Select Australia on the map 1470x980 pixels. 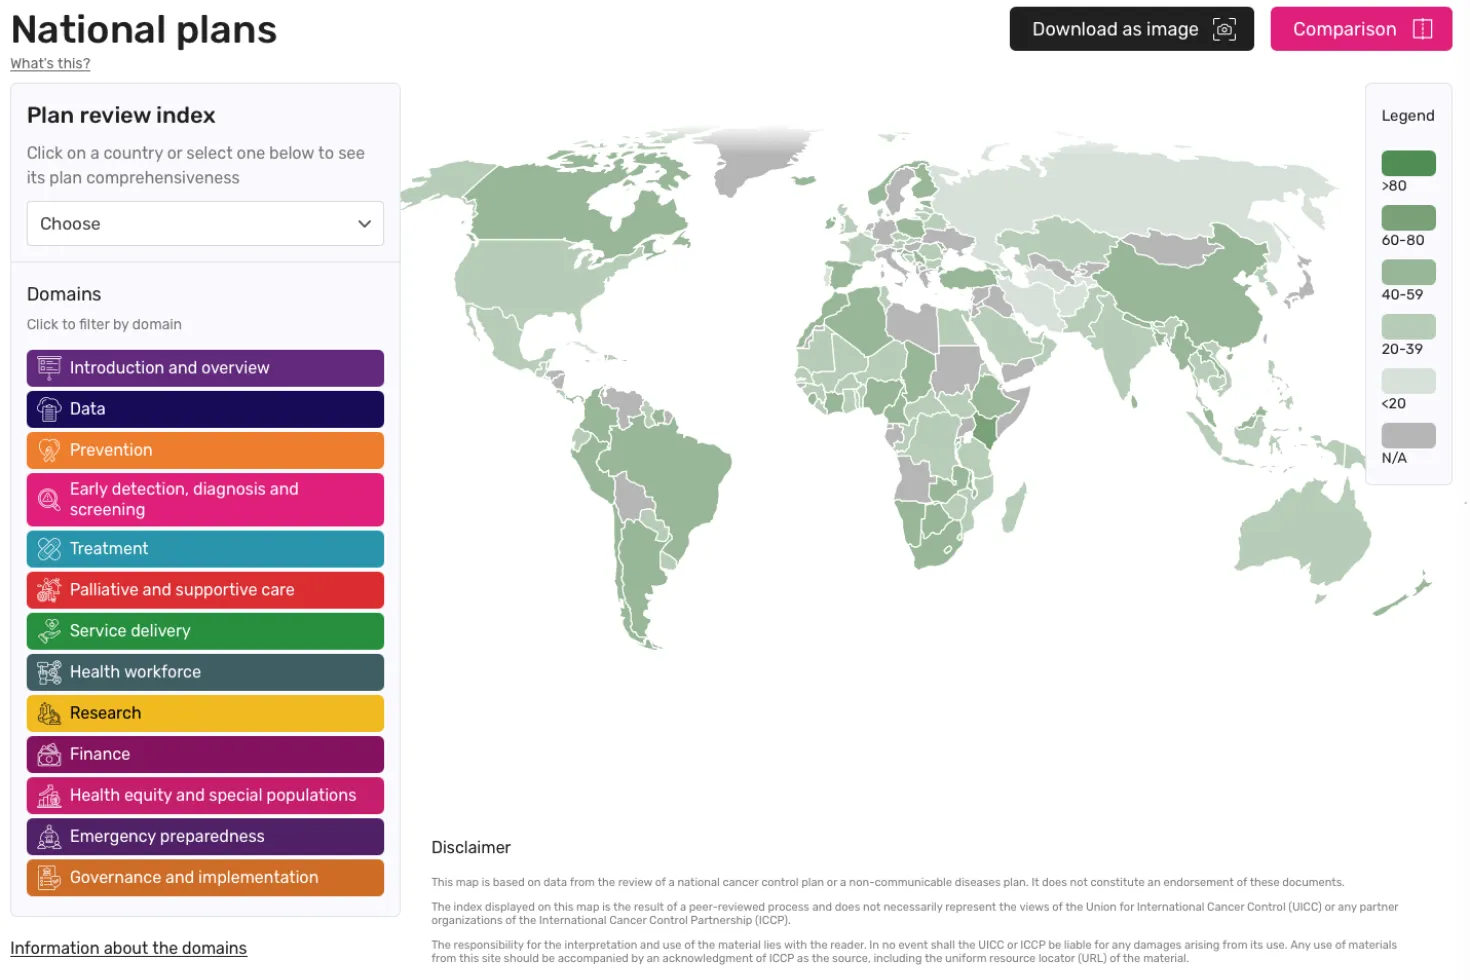[1305, 530]
